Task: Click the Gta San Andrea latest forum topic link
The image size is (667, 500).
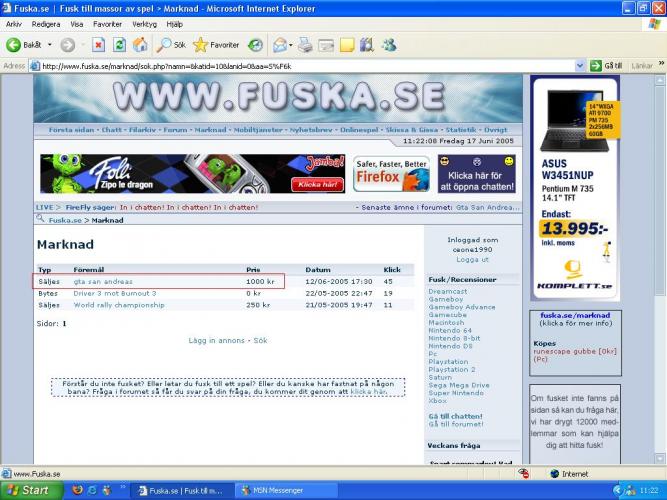Action: click(487, 208)
